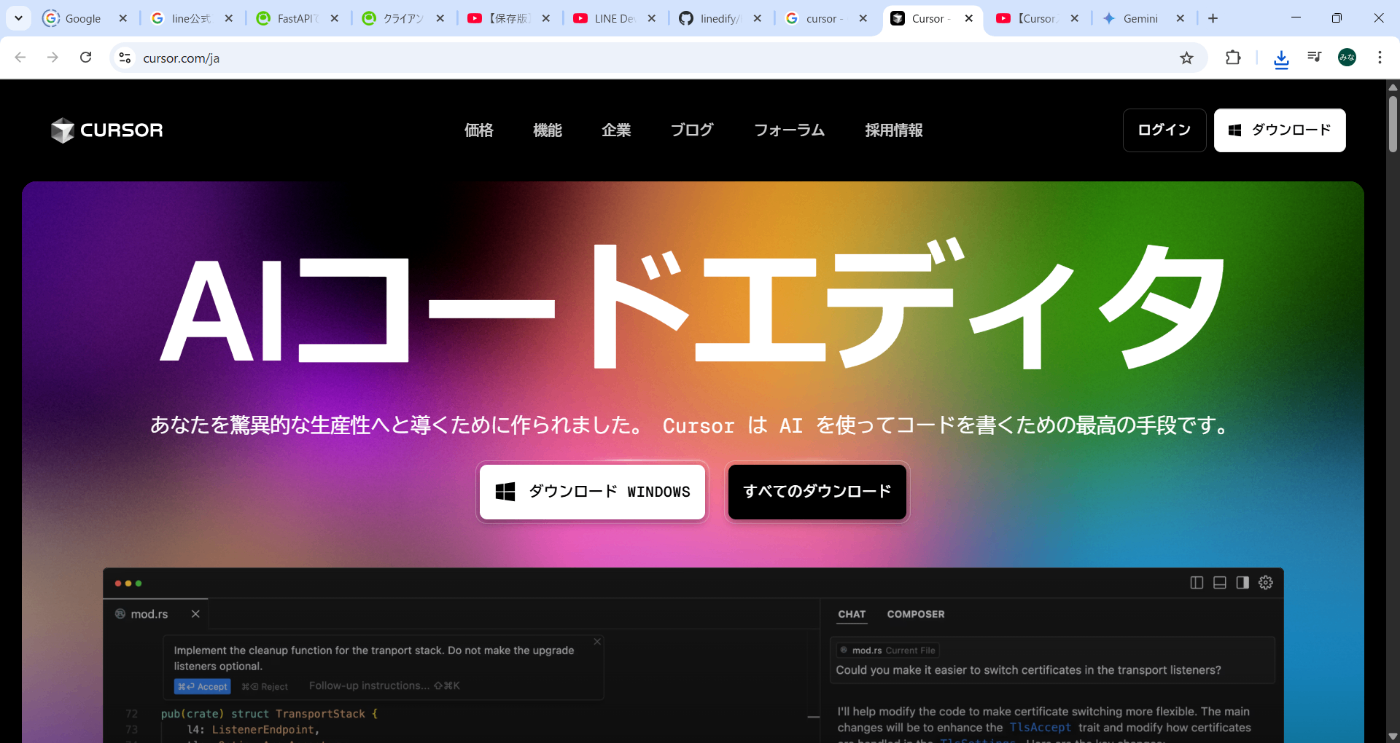This screenshot has height=743, width=1400.
Task: Click the TlsAccept code reference
Action: coord(1040,727)
